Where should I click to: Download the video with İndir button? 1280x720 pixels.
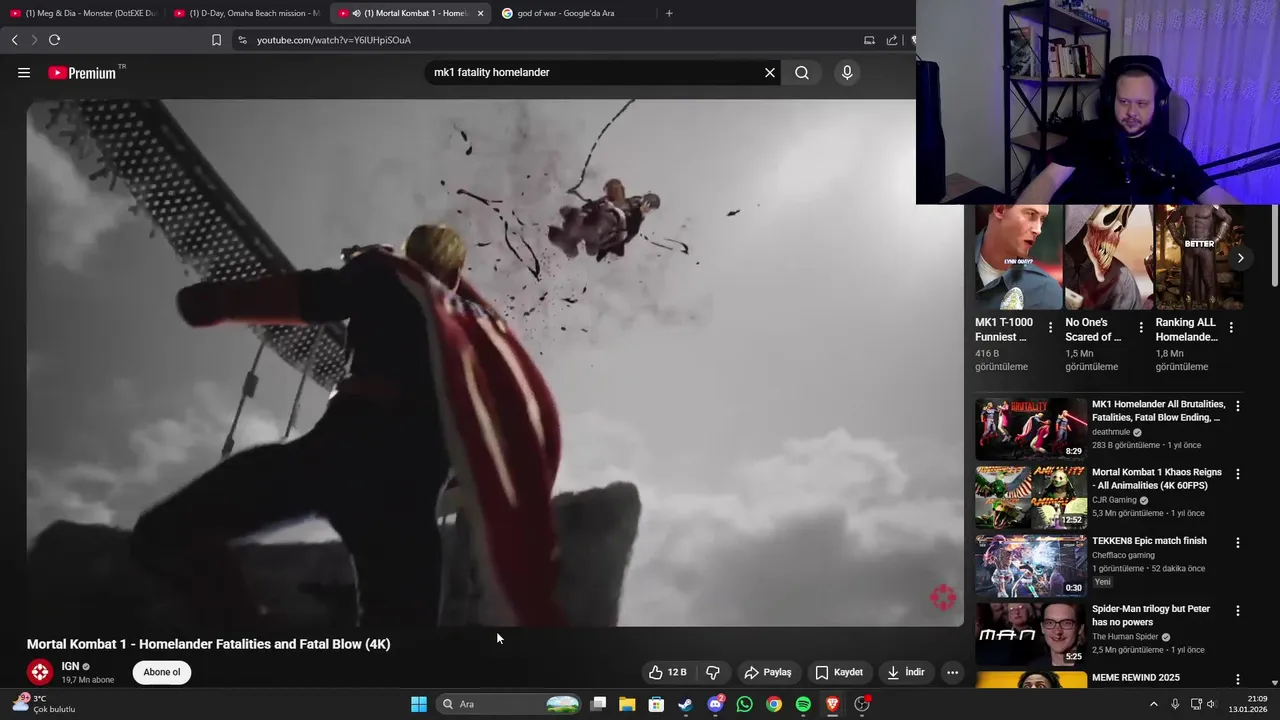(x=906, y=672)
